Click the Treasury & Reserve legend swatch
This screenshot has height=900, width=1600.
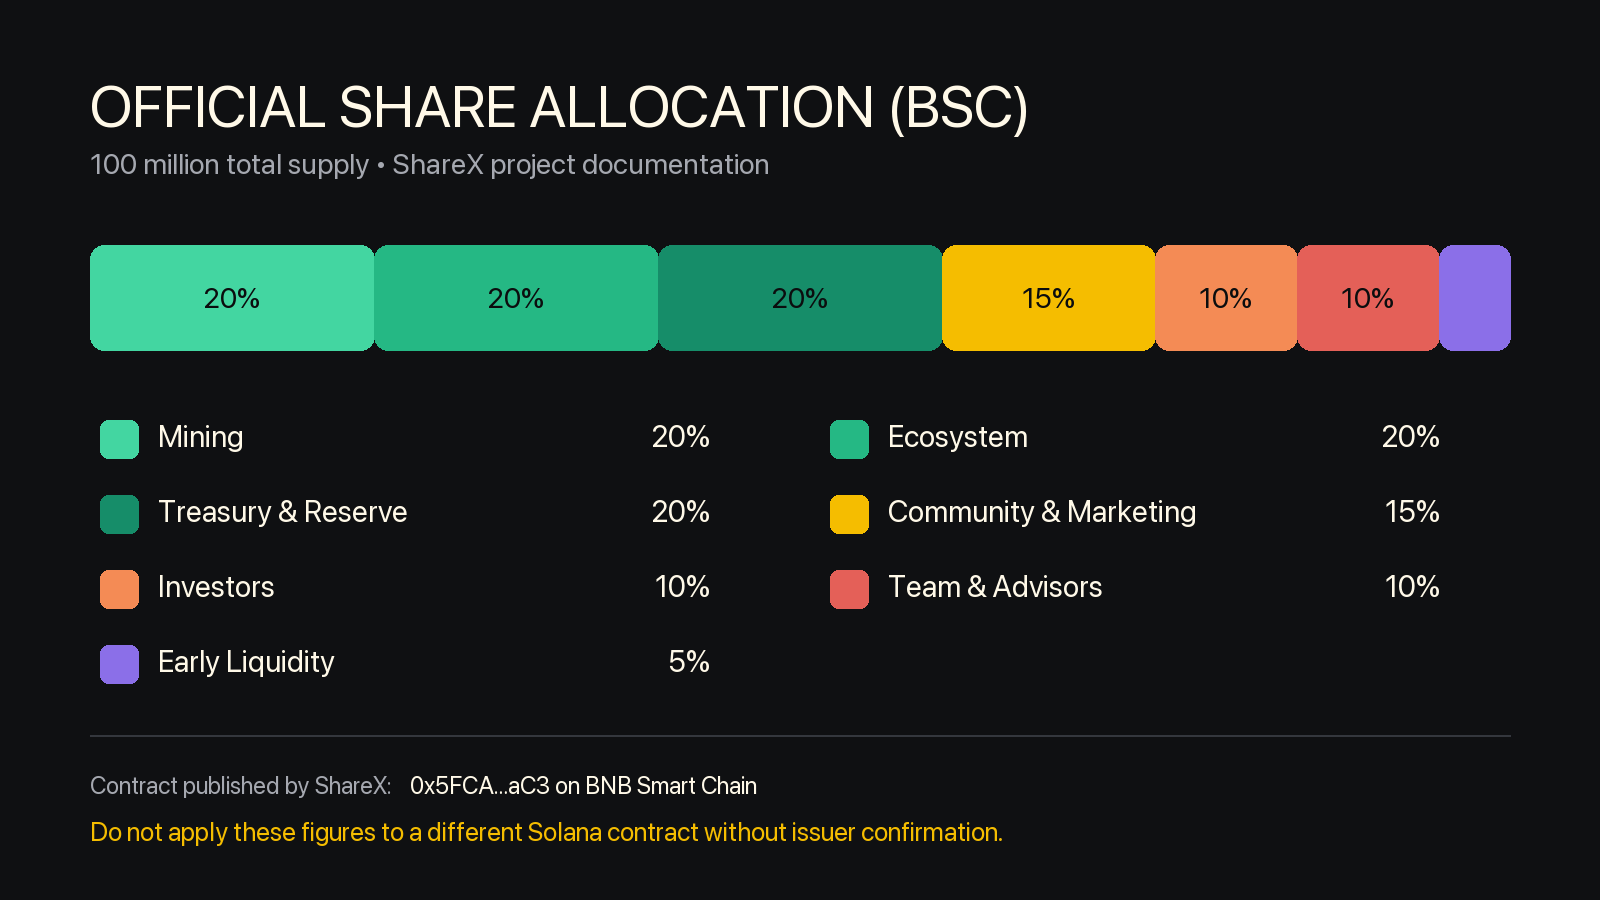pyautogui.click(x=119, y=514)
